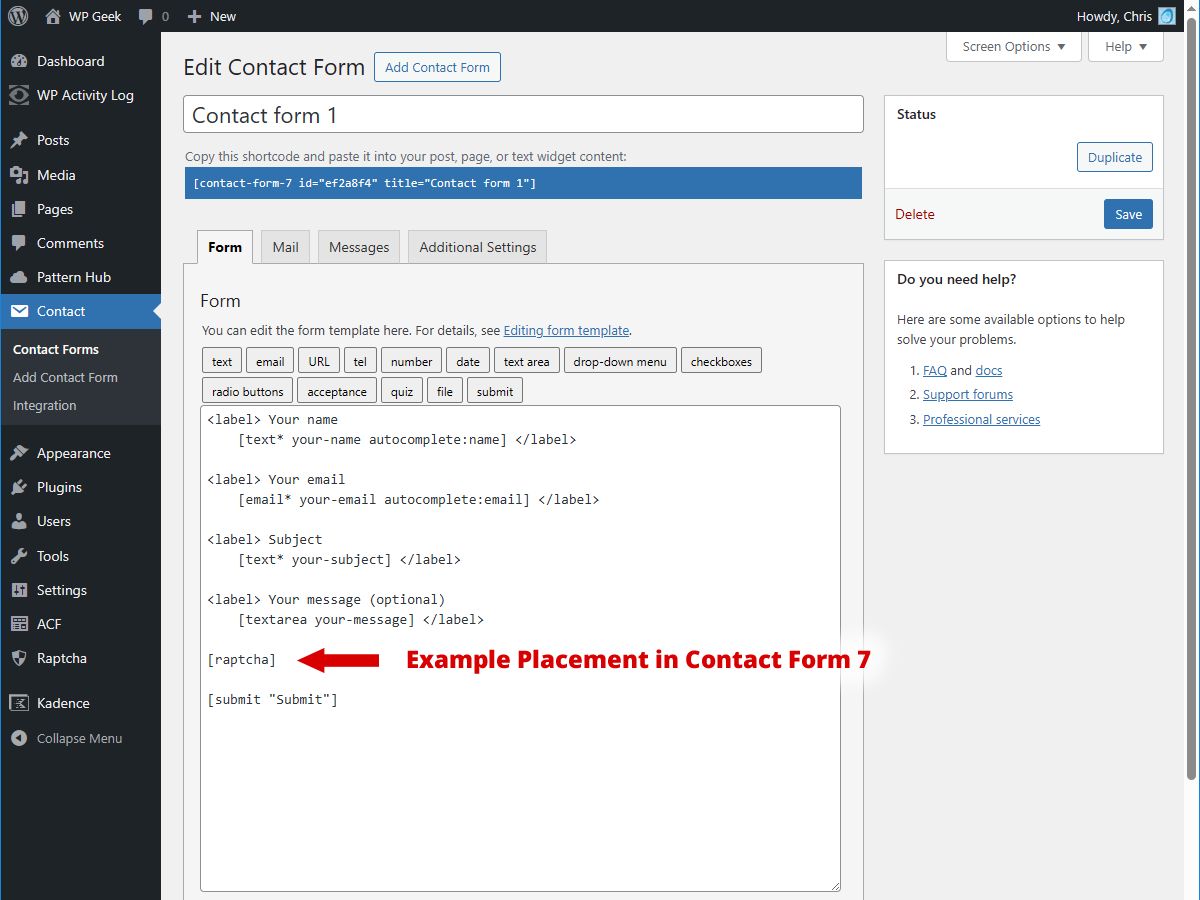Viewport: 1200px width, 900px height.
Task: Click the Dashboard gauge icon in sidebar
Action: click(19, 61)
